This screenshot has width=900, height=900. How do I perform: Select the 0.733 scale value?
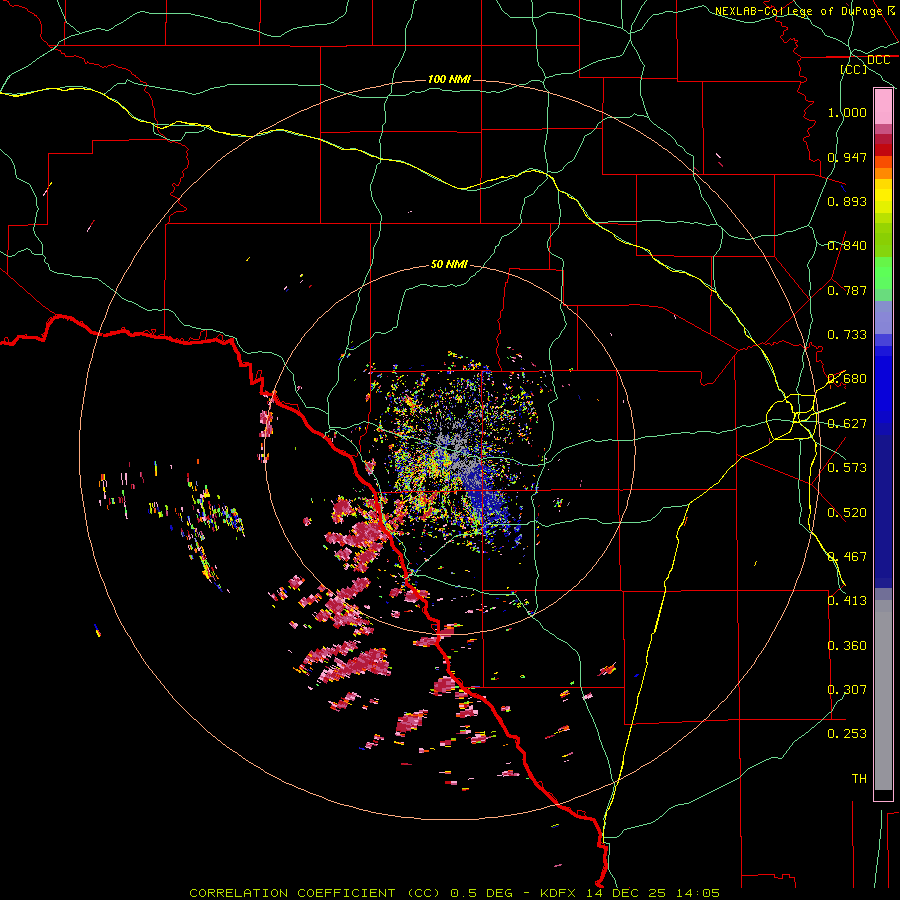(x=847, y=335)
